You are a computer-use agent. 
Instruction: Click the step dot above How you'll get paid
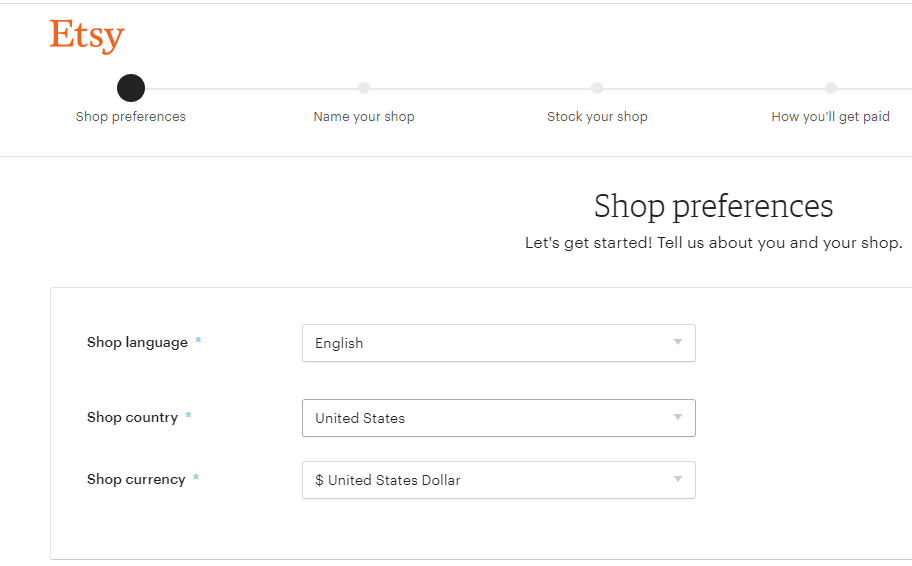click(831, 88)
